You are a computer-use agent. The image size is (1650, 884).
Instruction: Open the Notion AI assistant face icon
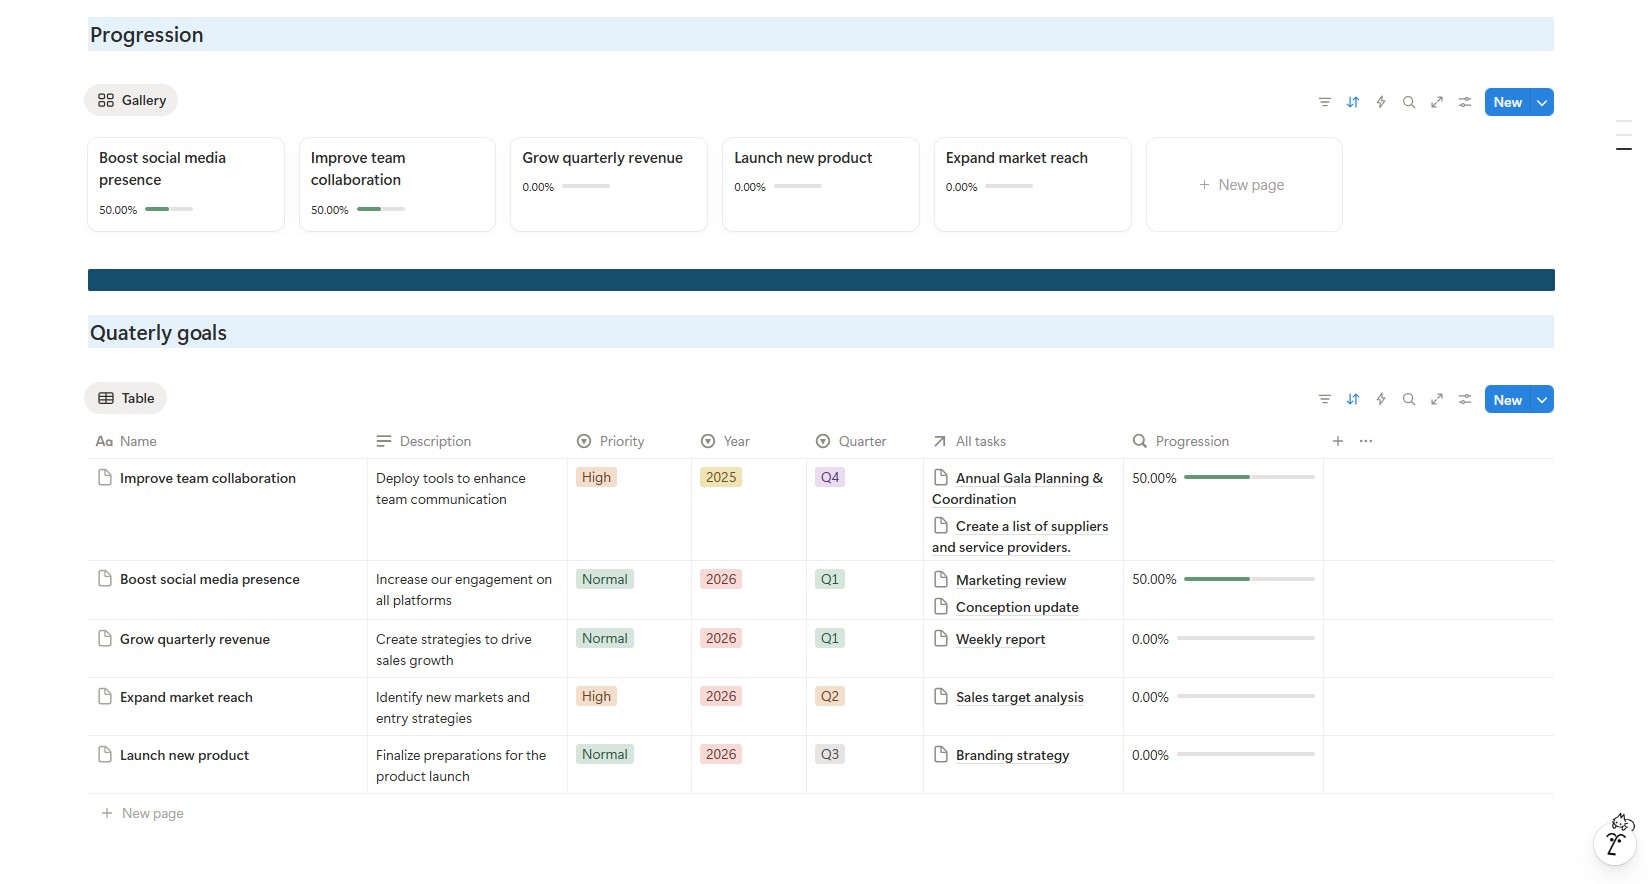tap(1615, 838)
